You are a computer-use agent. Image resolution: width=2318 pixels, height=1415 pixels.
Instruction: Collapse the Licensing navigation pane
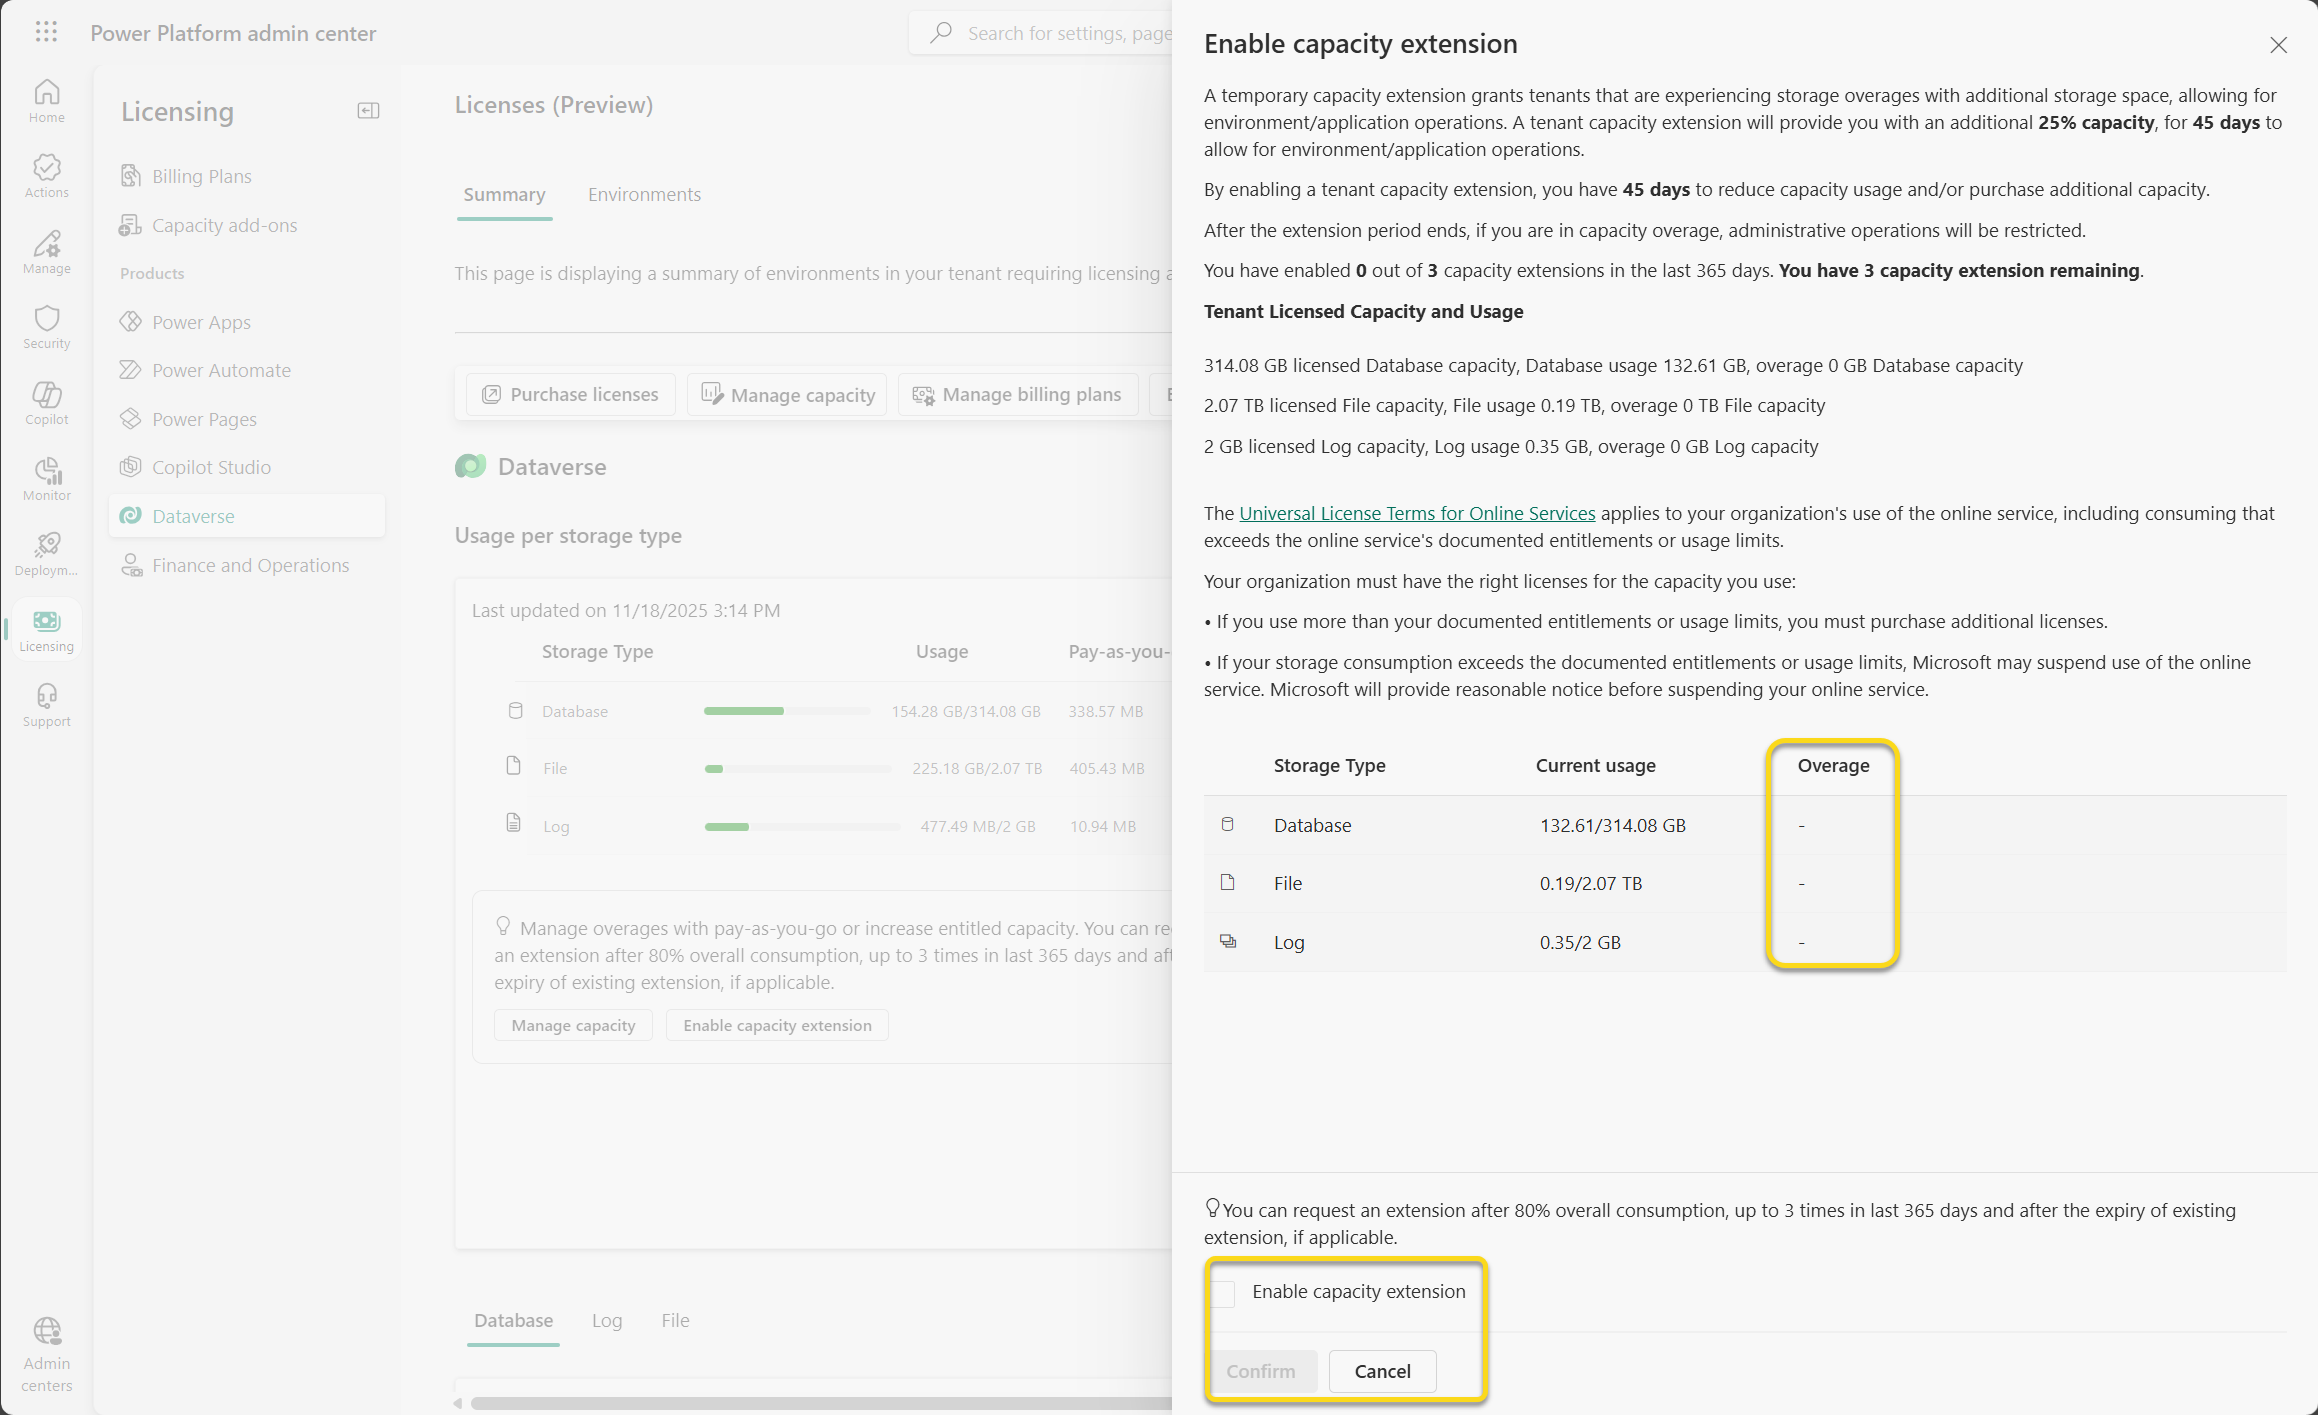(x=368, y=111)
